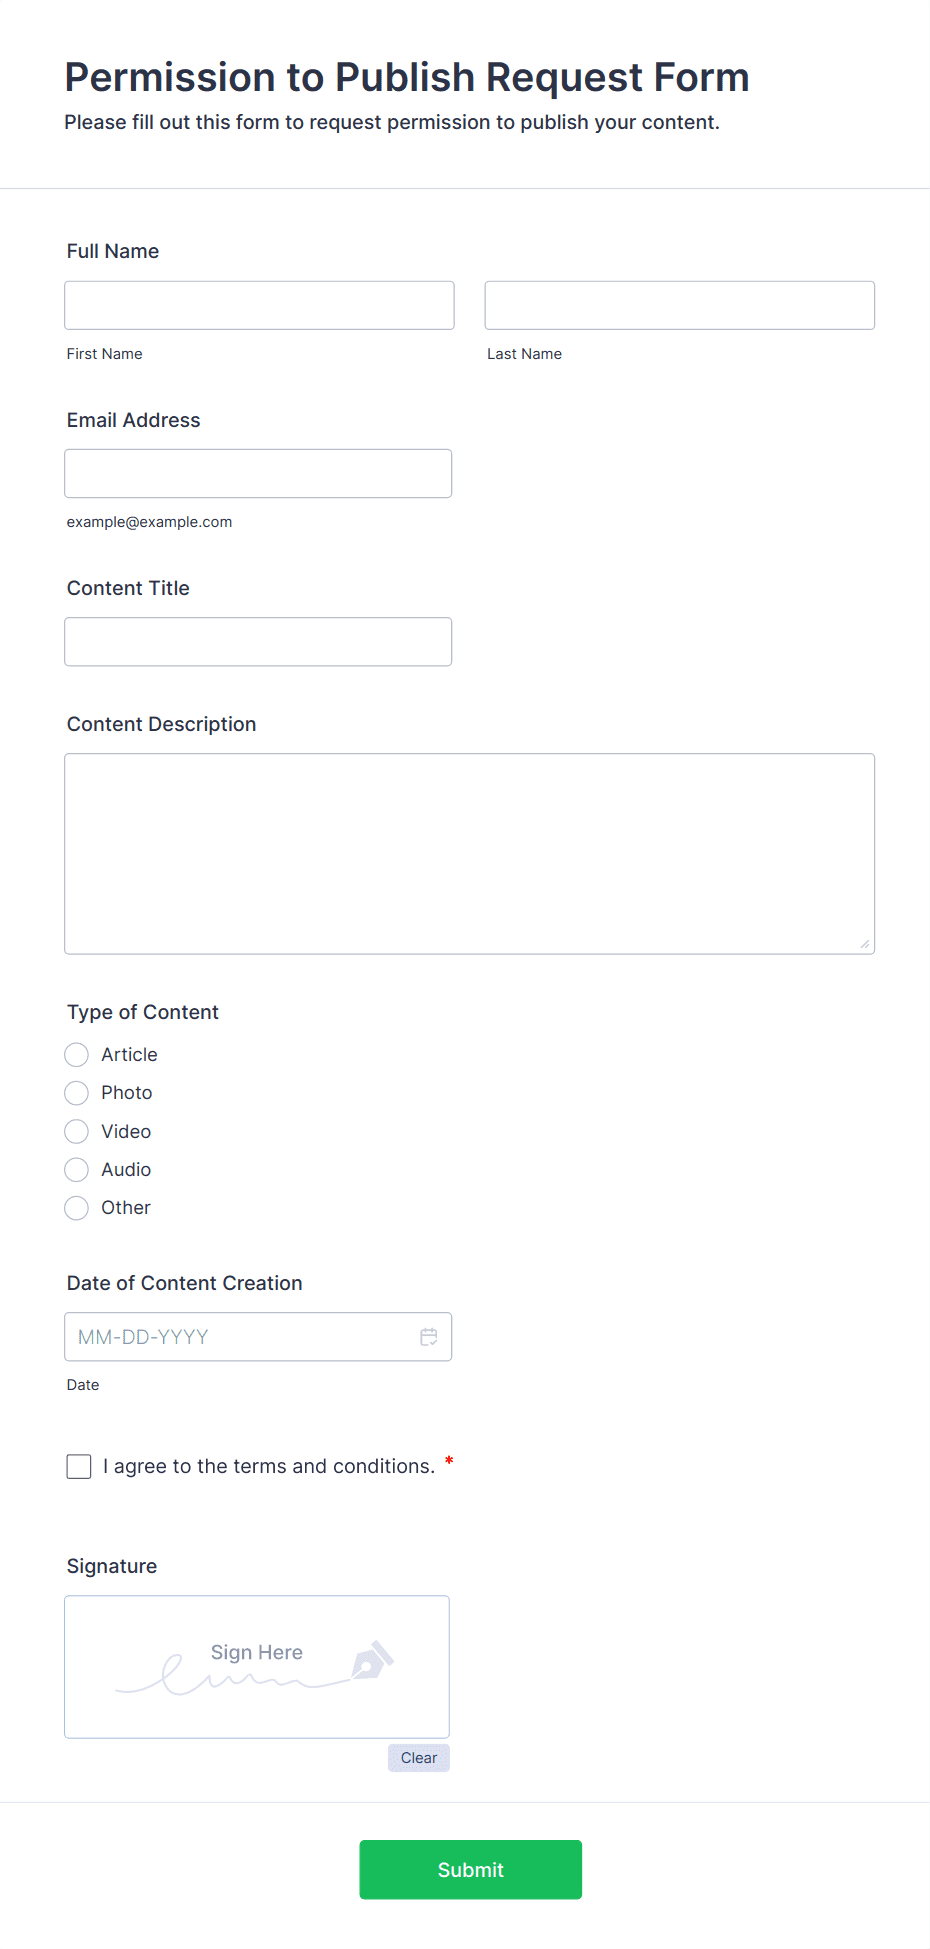Image resolution: width=930 pixels, height=1949 pixels.
Task: Pick Audio under Type of Content
Action: (76, 1169)
